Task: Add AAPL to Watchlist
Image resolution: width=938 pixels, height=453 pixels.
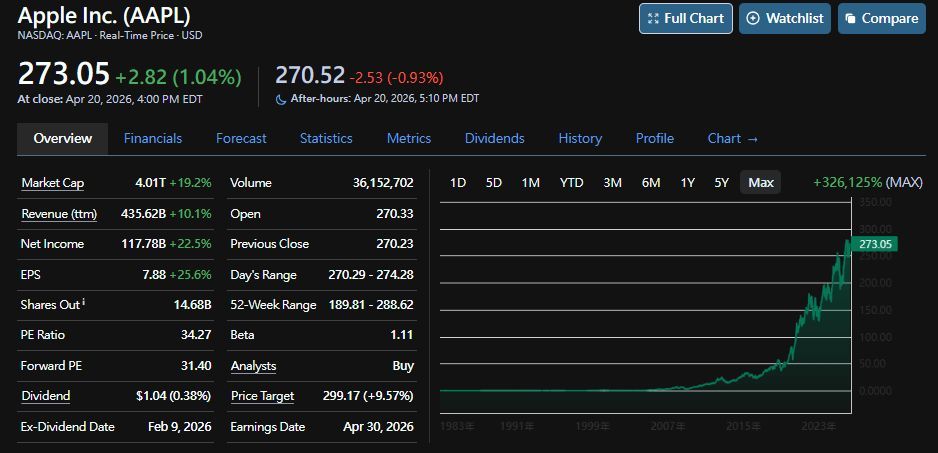Action: click(x=785, y=18)
